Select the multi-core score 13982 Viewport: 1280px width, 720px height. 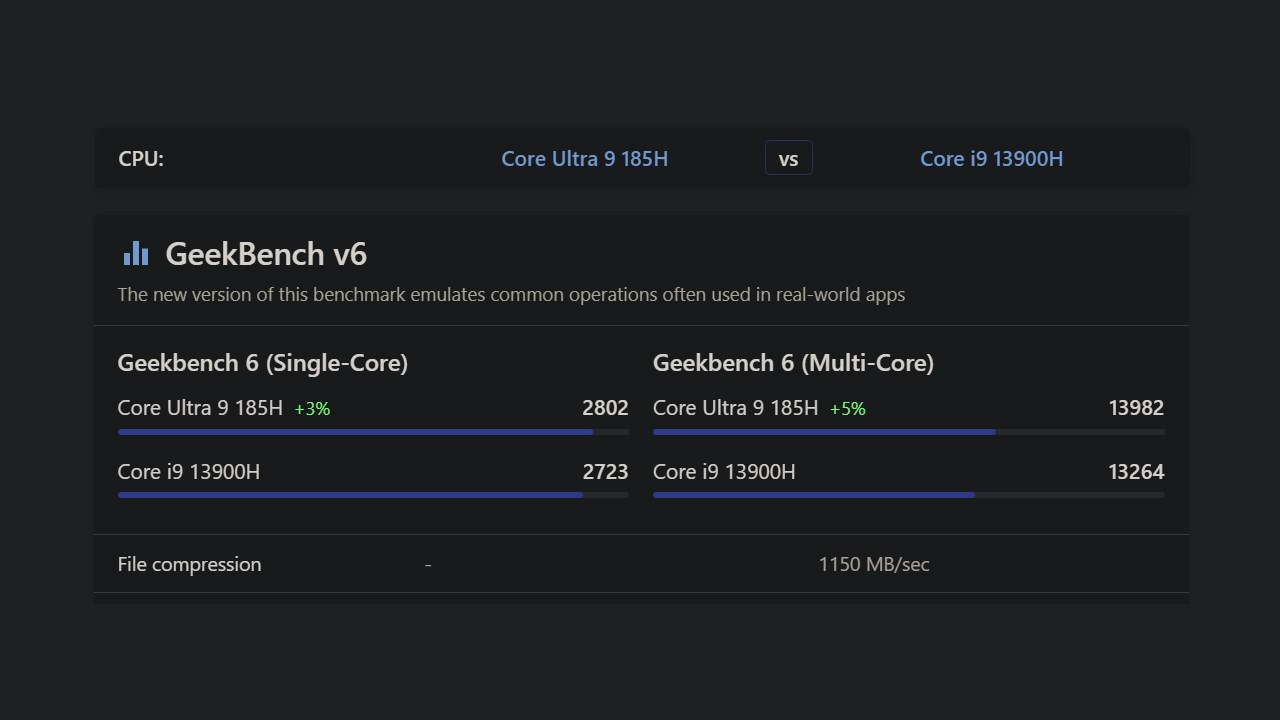pos(1136,408)
